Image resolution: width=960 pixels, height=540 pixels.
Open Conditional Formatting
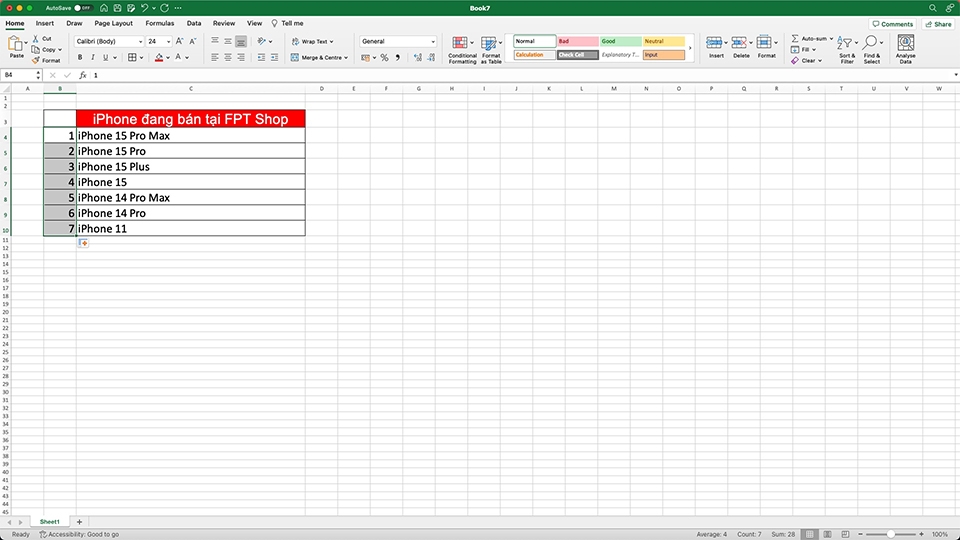click(x=462, y=50)
